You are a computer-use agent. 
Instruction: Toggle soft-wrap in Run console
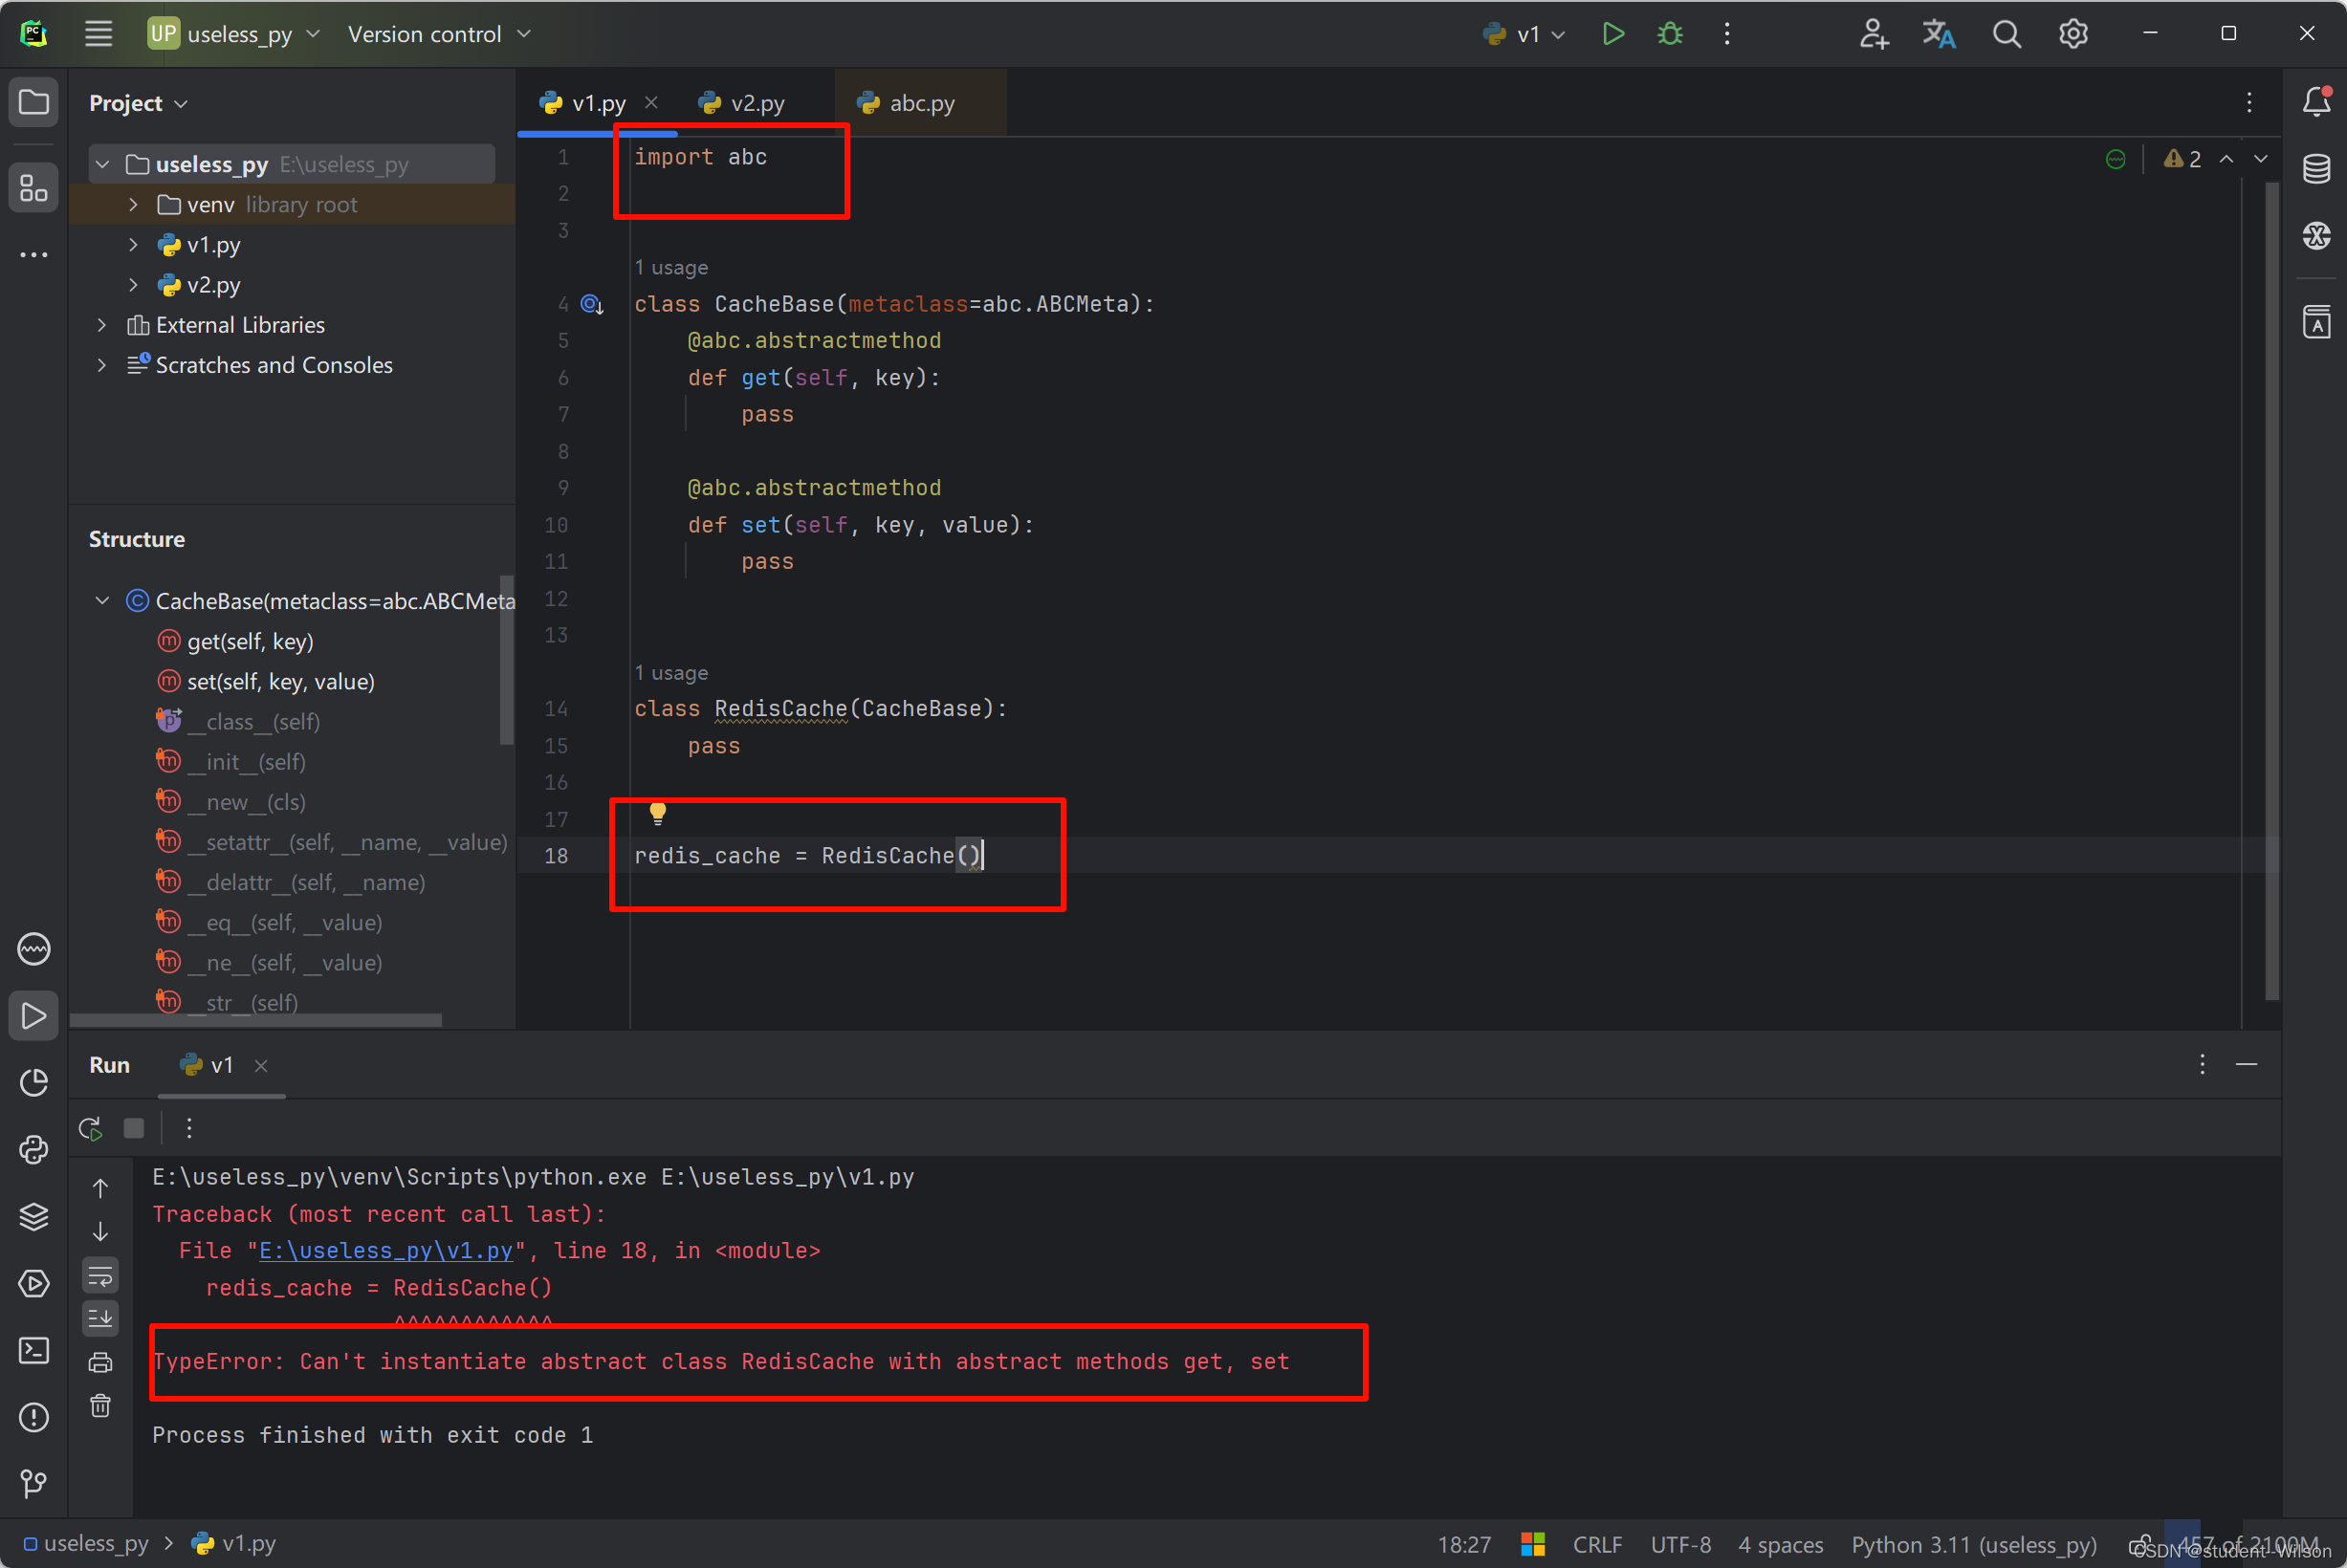101,1275
